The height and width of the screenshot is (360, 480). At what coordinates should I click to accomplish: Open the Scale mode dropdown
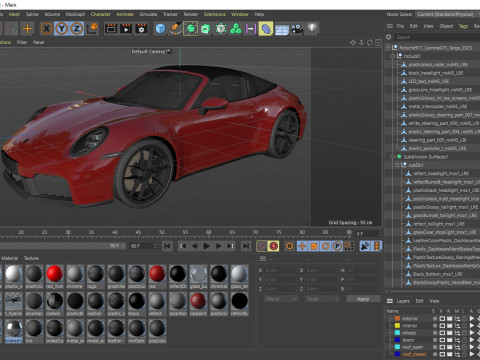pyautogui.click(x=322, y=299)
